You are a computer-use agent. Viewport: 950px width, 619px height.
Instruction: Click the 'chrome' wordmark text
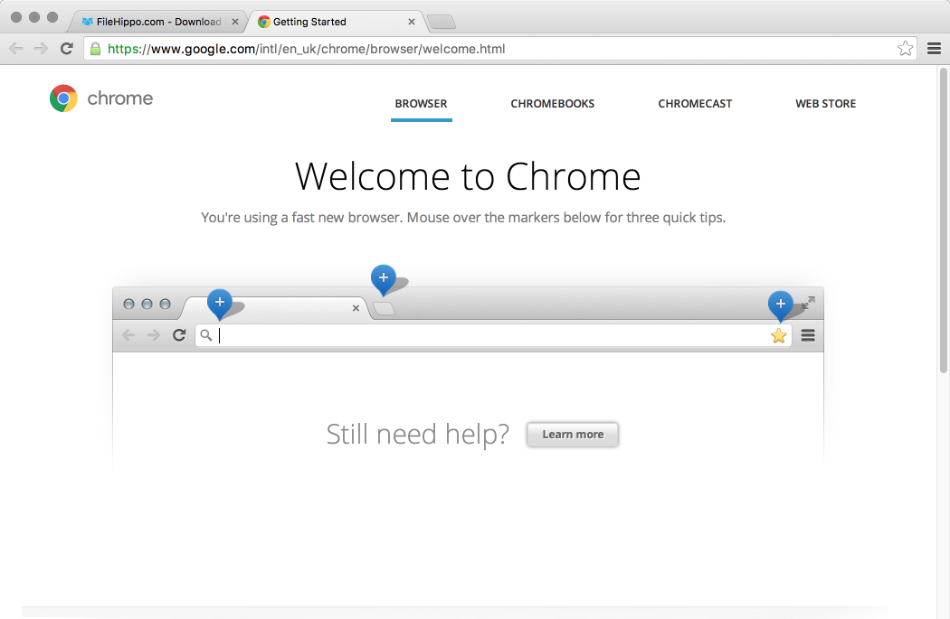[x=120, y=98]
